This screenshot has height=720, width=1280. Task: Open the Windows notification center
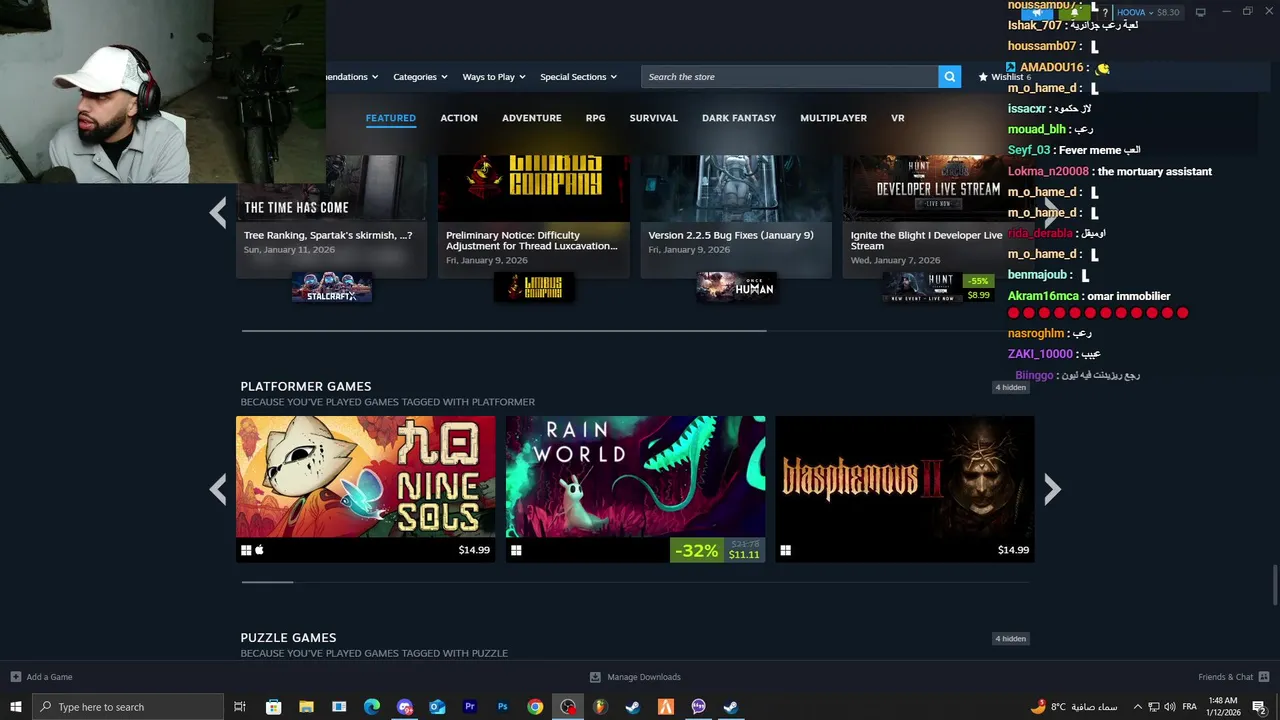click(1259, 707)
